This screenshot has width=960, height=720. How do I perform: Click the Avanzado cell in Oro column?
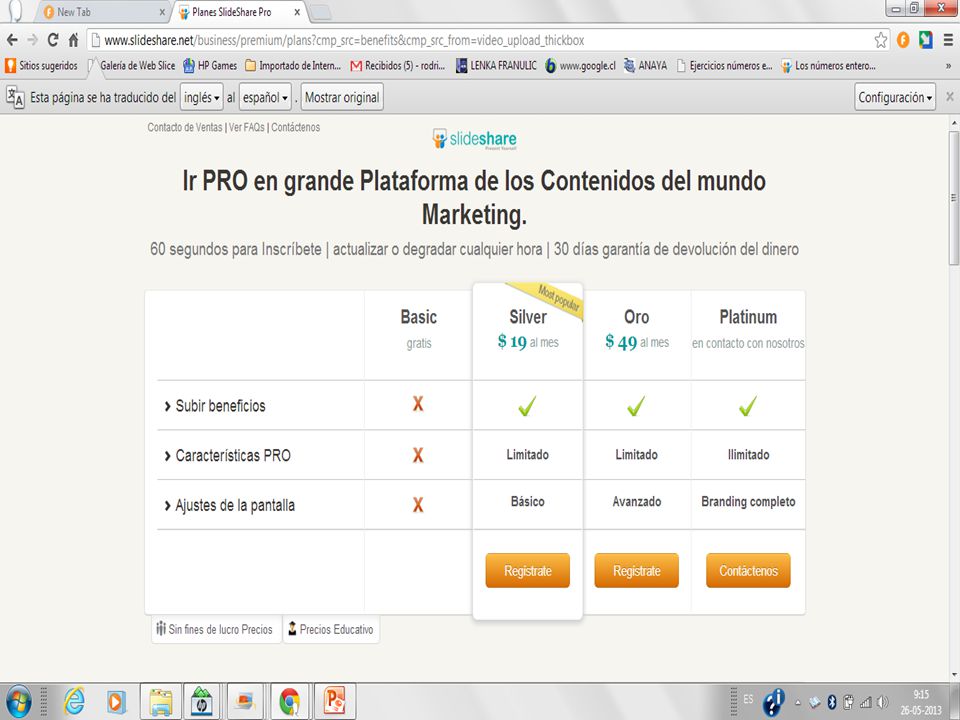(x=637, y=501)
